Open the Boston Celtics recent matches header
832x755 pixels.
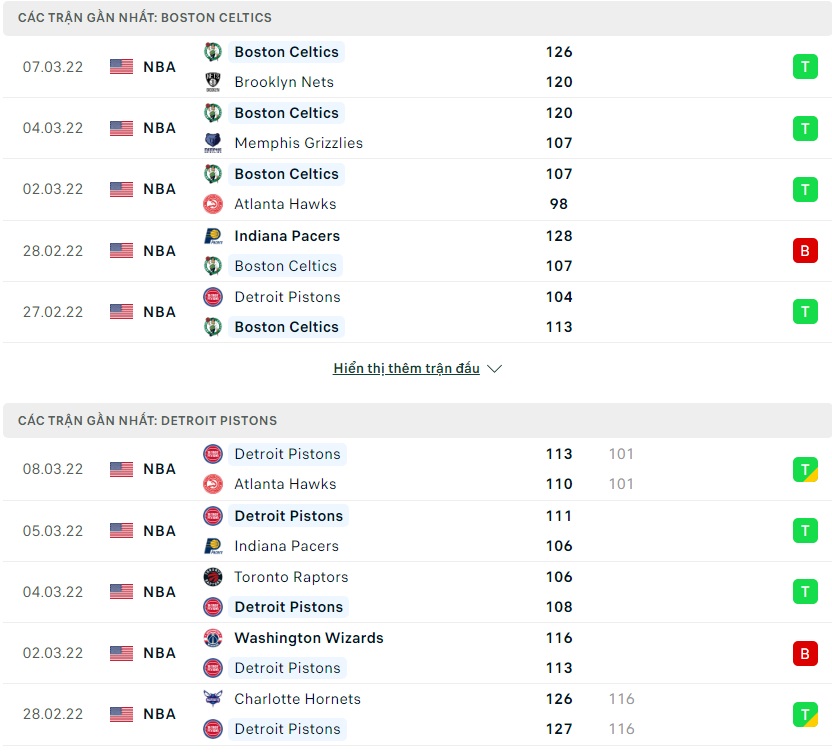click(145, 18)
